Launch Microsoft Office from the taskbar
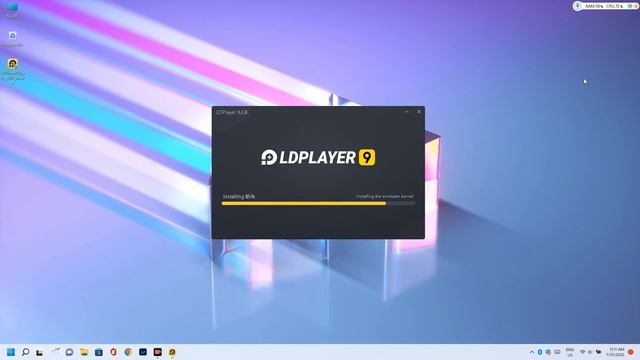The width and height of the screenshot is (640, 360). 113,352
